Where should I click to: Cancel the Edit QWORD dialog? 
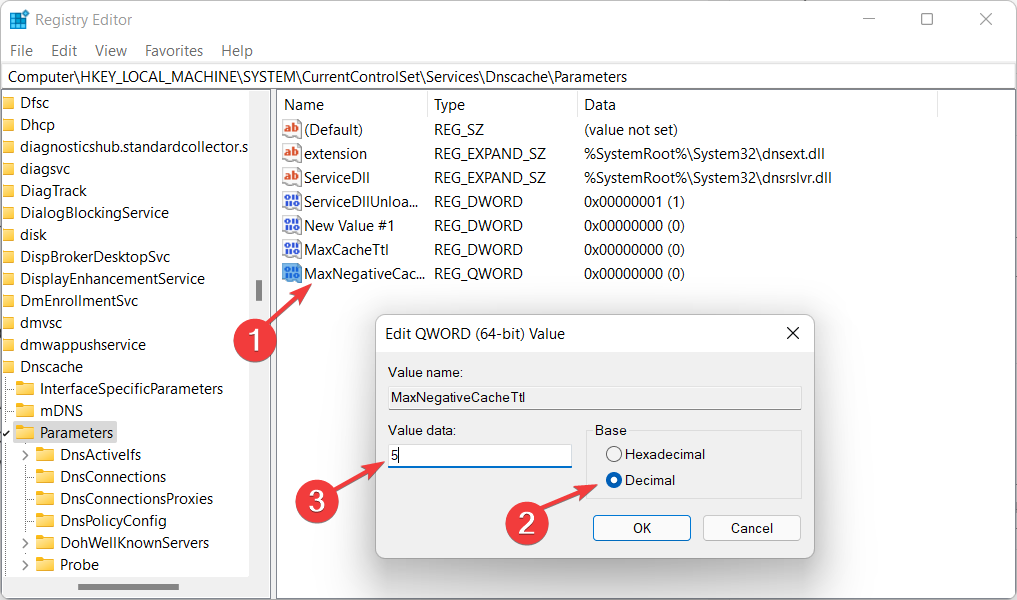pyautogui.click(x=751, y=528)
